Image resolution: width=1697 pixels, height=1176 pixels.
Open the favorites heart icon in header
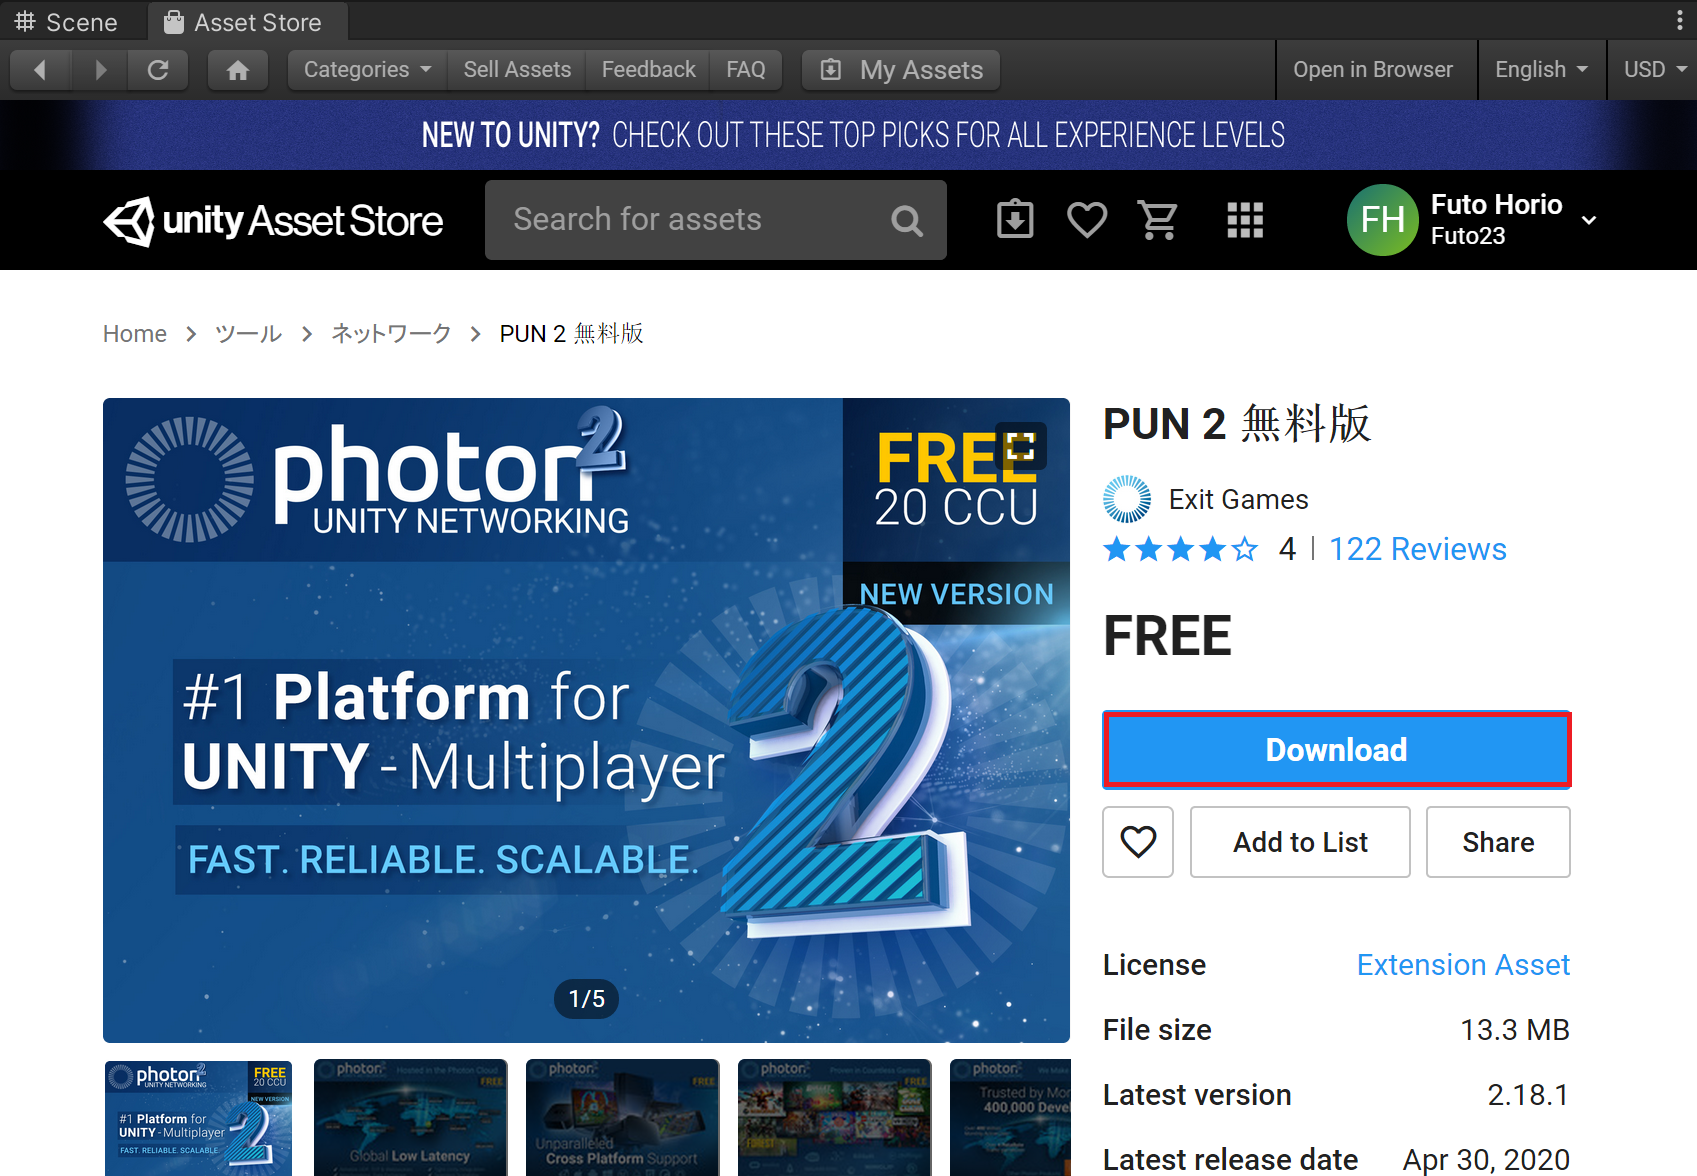(1087, 220)
